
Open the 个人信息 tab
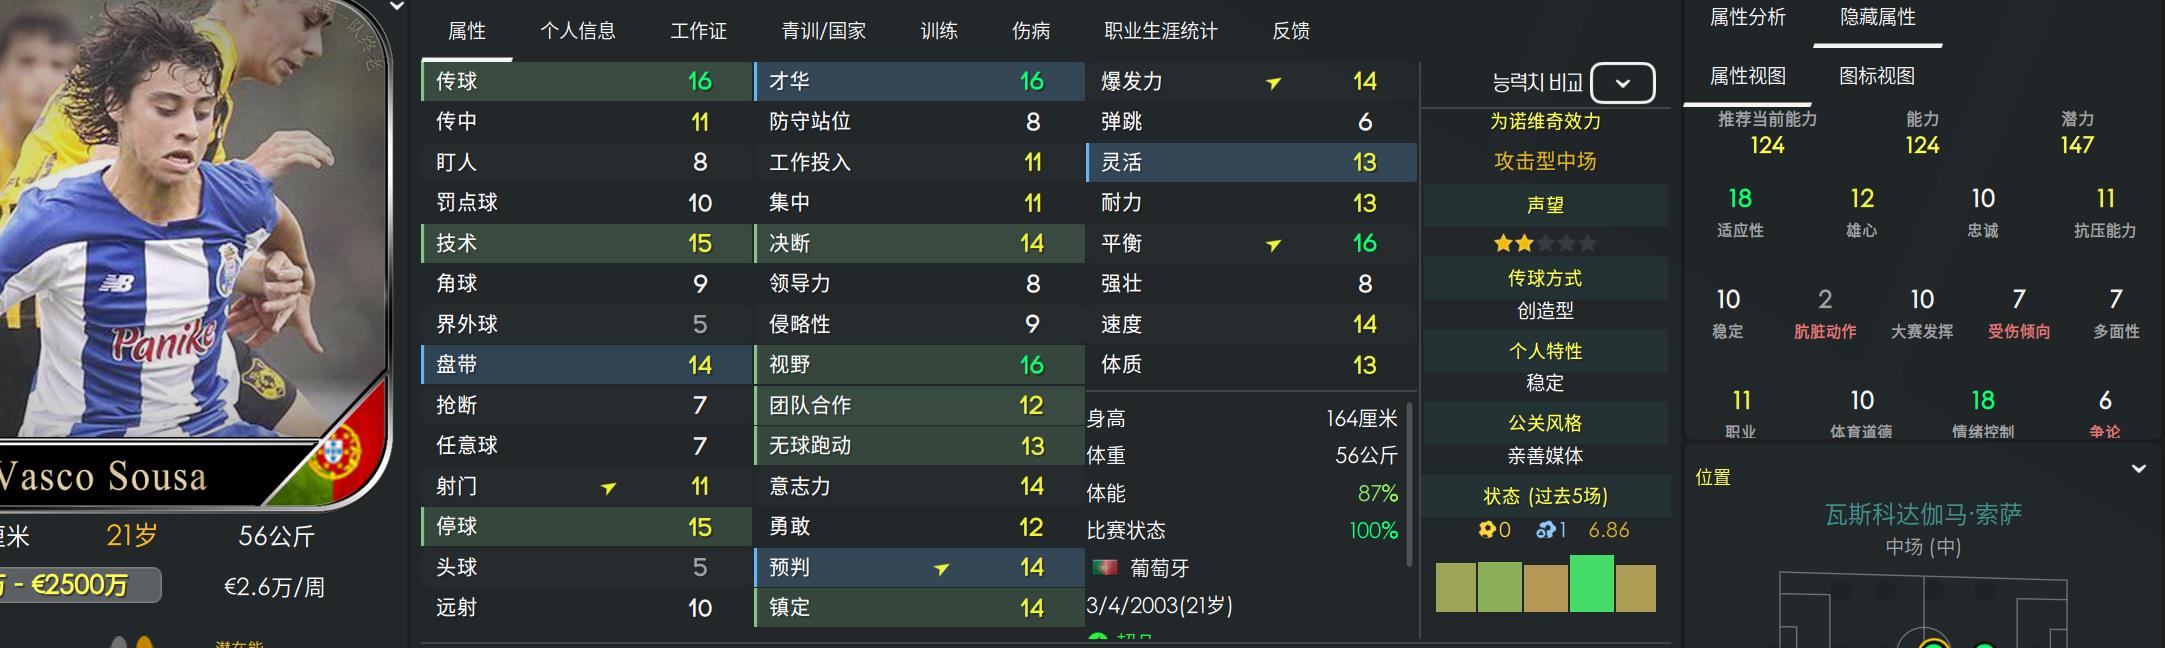pyautogui.click(x=578, y=31)
